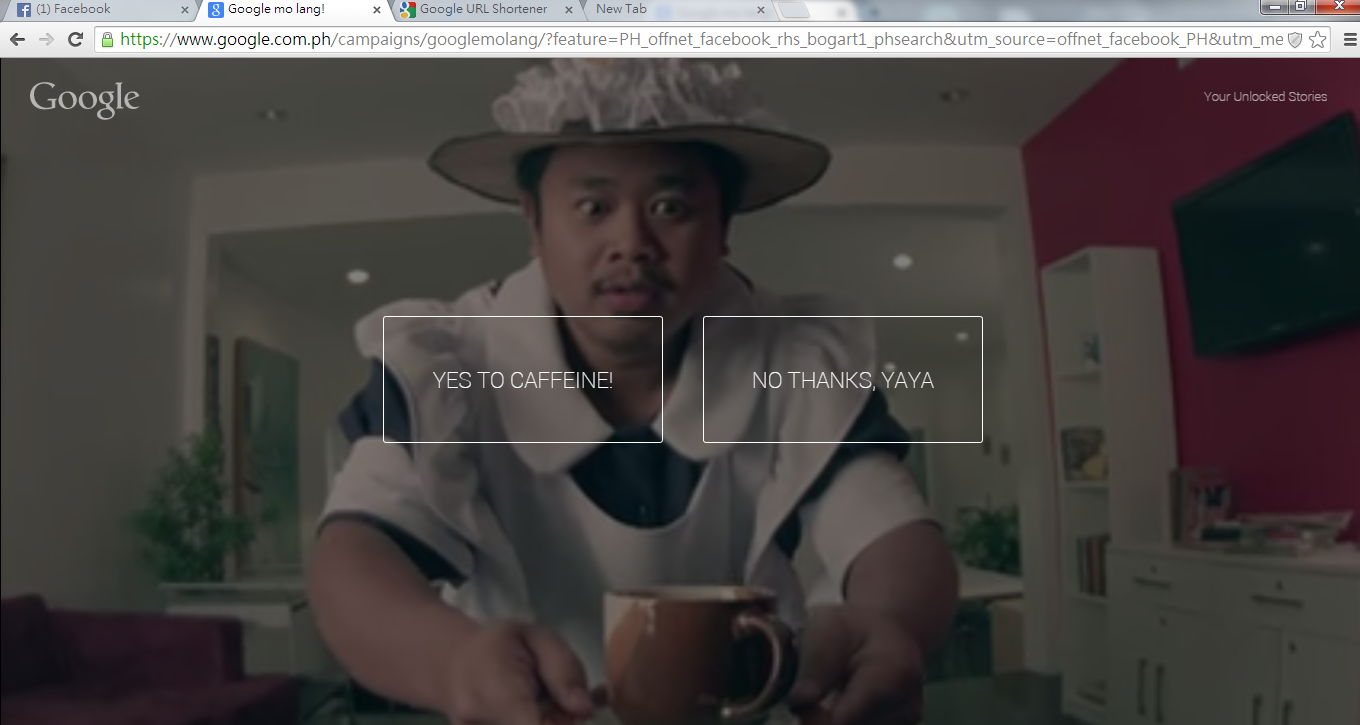Click the Google favicon on active tab
The image size is (1360, 725).
pyautogui.click(x=216, y=10)
